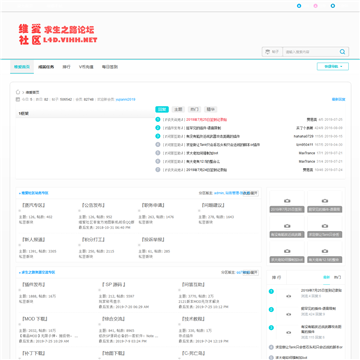Open the 『问答互助』 forum
The width and height of the screenshot is (360, 360).
pos(193,284)
